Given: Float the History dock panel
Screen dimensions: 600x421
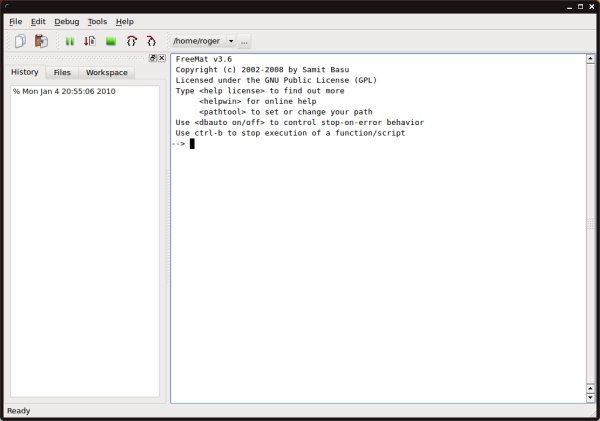Looking at the screenshot, I should click(x=153, y=59).
